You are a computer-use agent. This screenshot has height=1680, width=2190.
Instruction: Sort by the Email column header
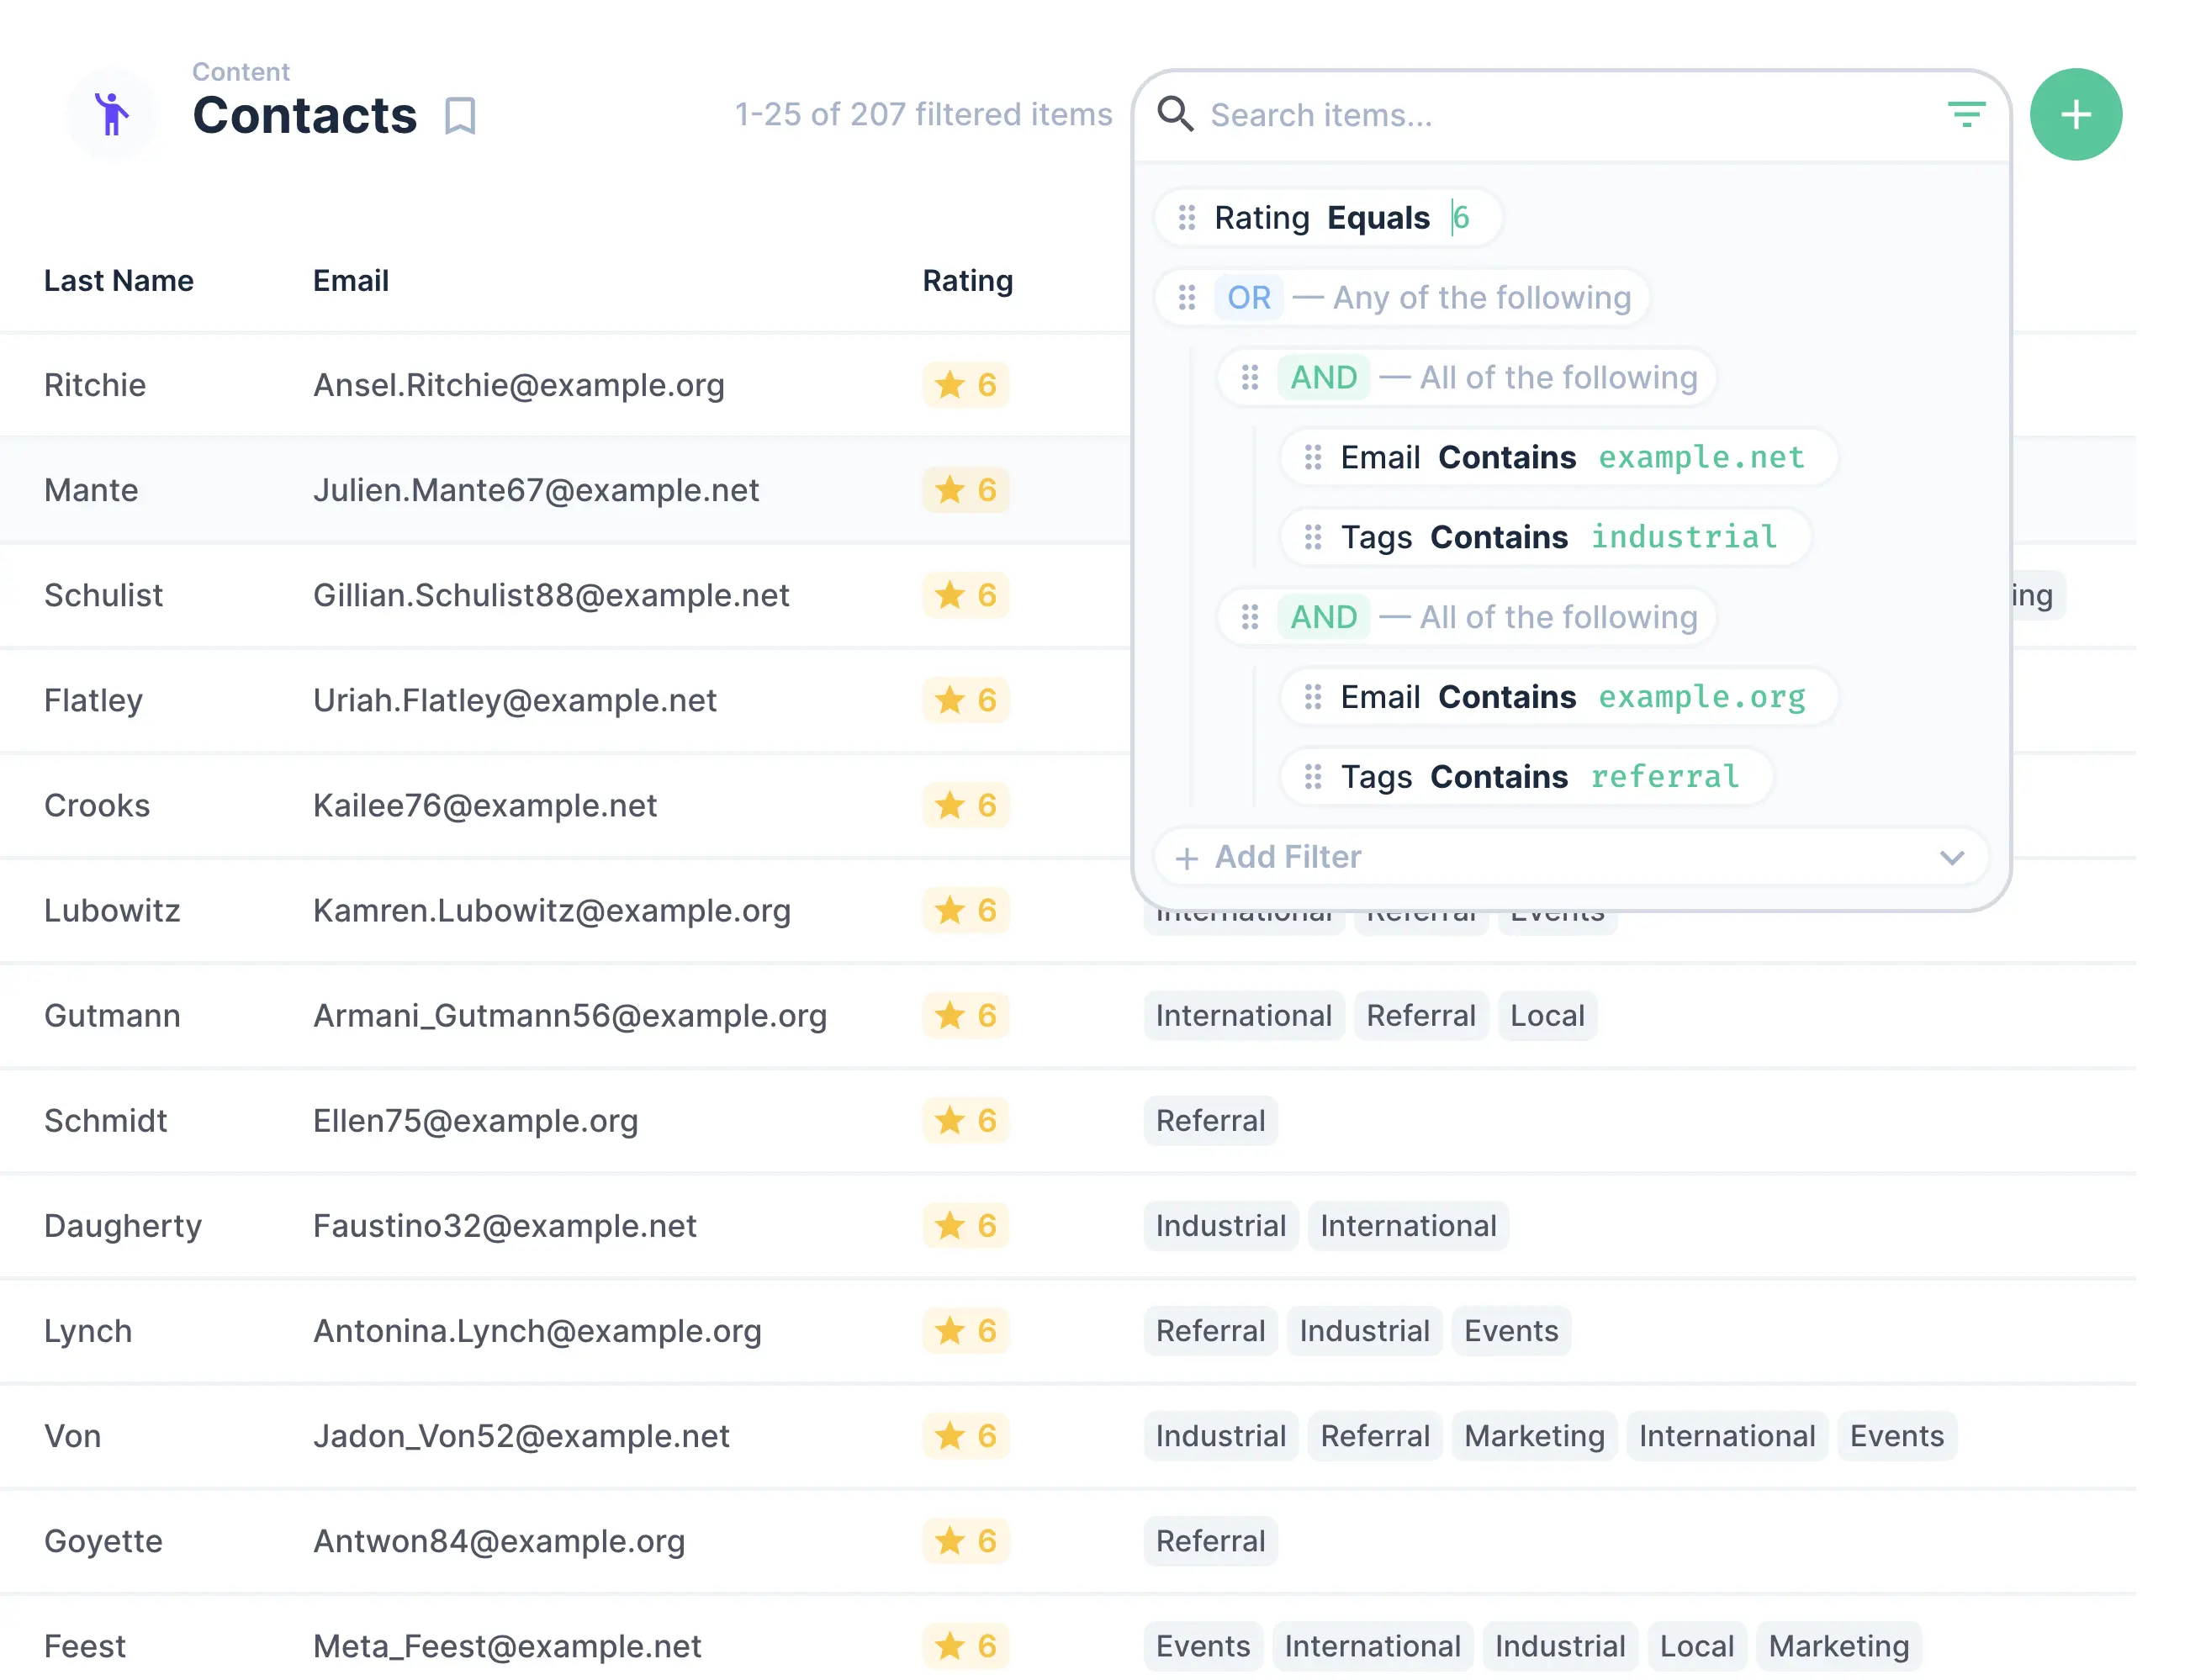click(x=350, y=281)
